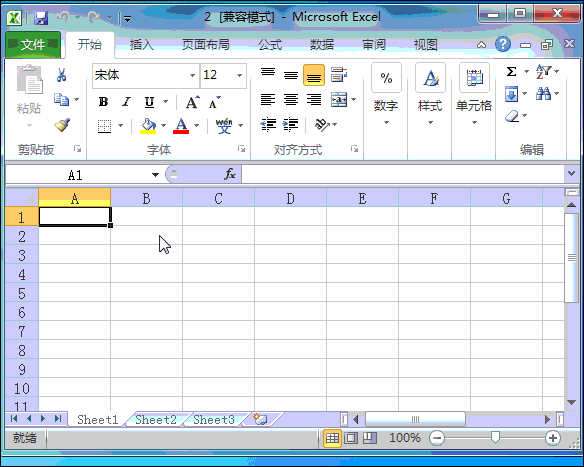Open the 单元格 cells group button
584x467 pixels.
(x=474, y=95)
